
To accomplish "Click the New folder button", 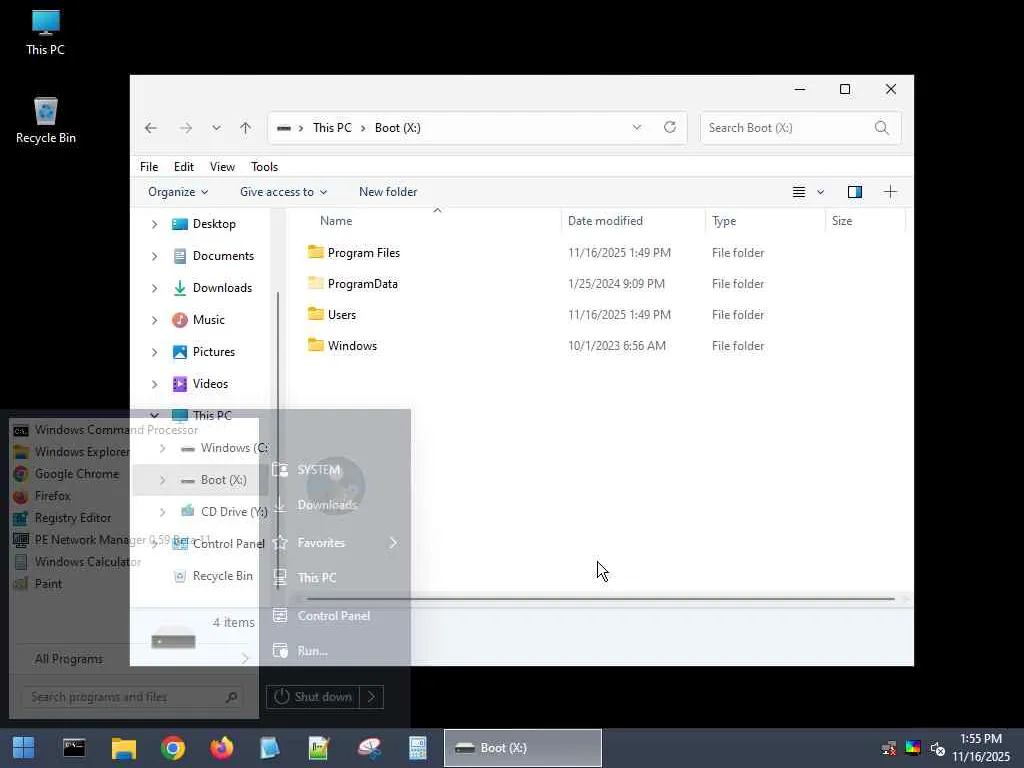I will click(x=388, y=192).
